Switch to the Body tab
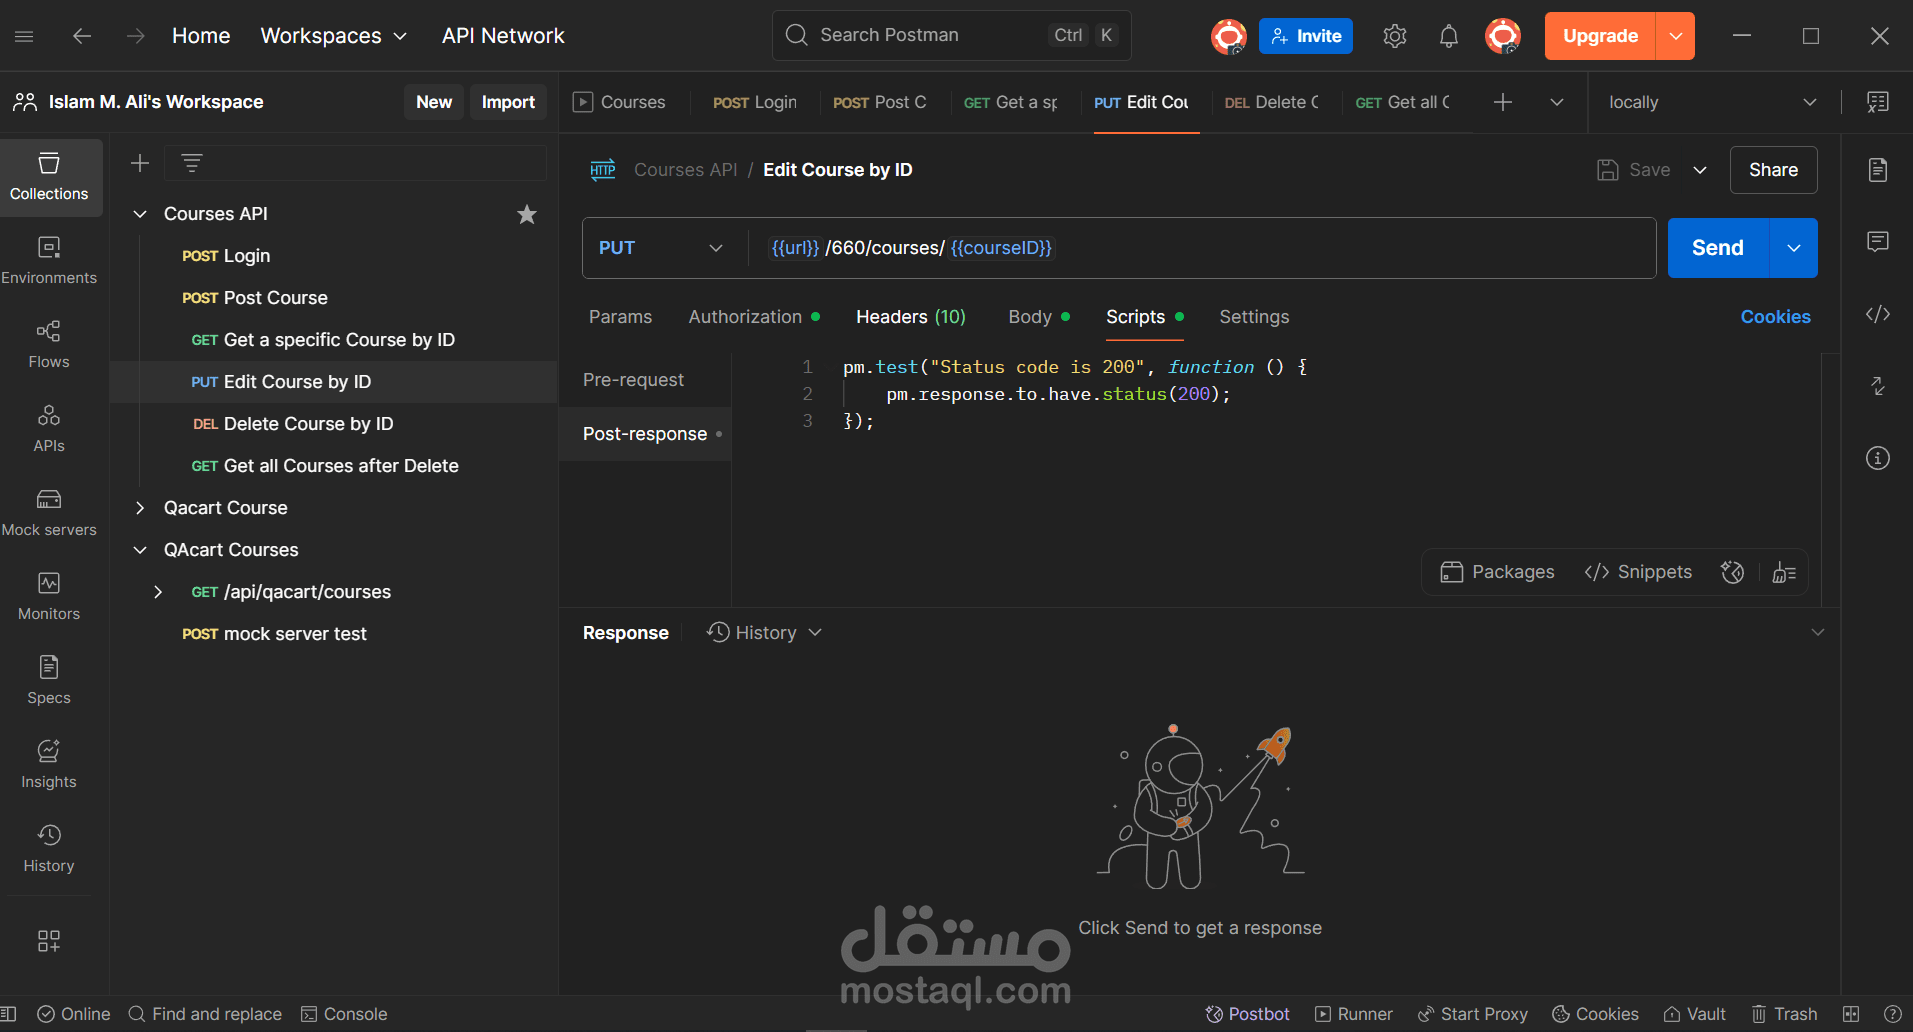 coord(1039,317)
